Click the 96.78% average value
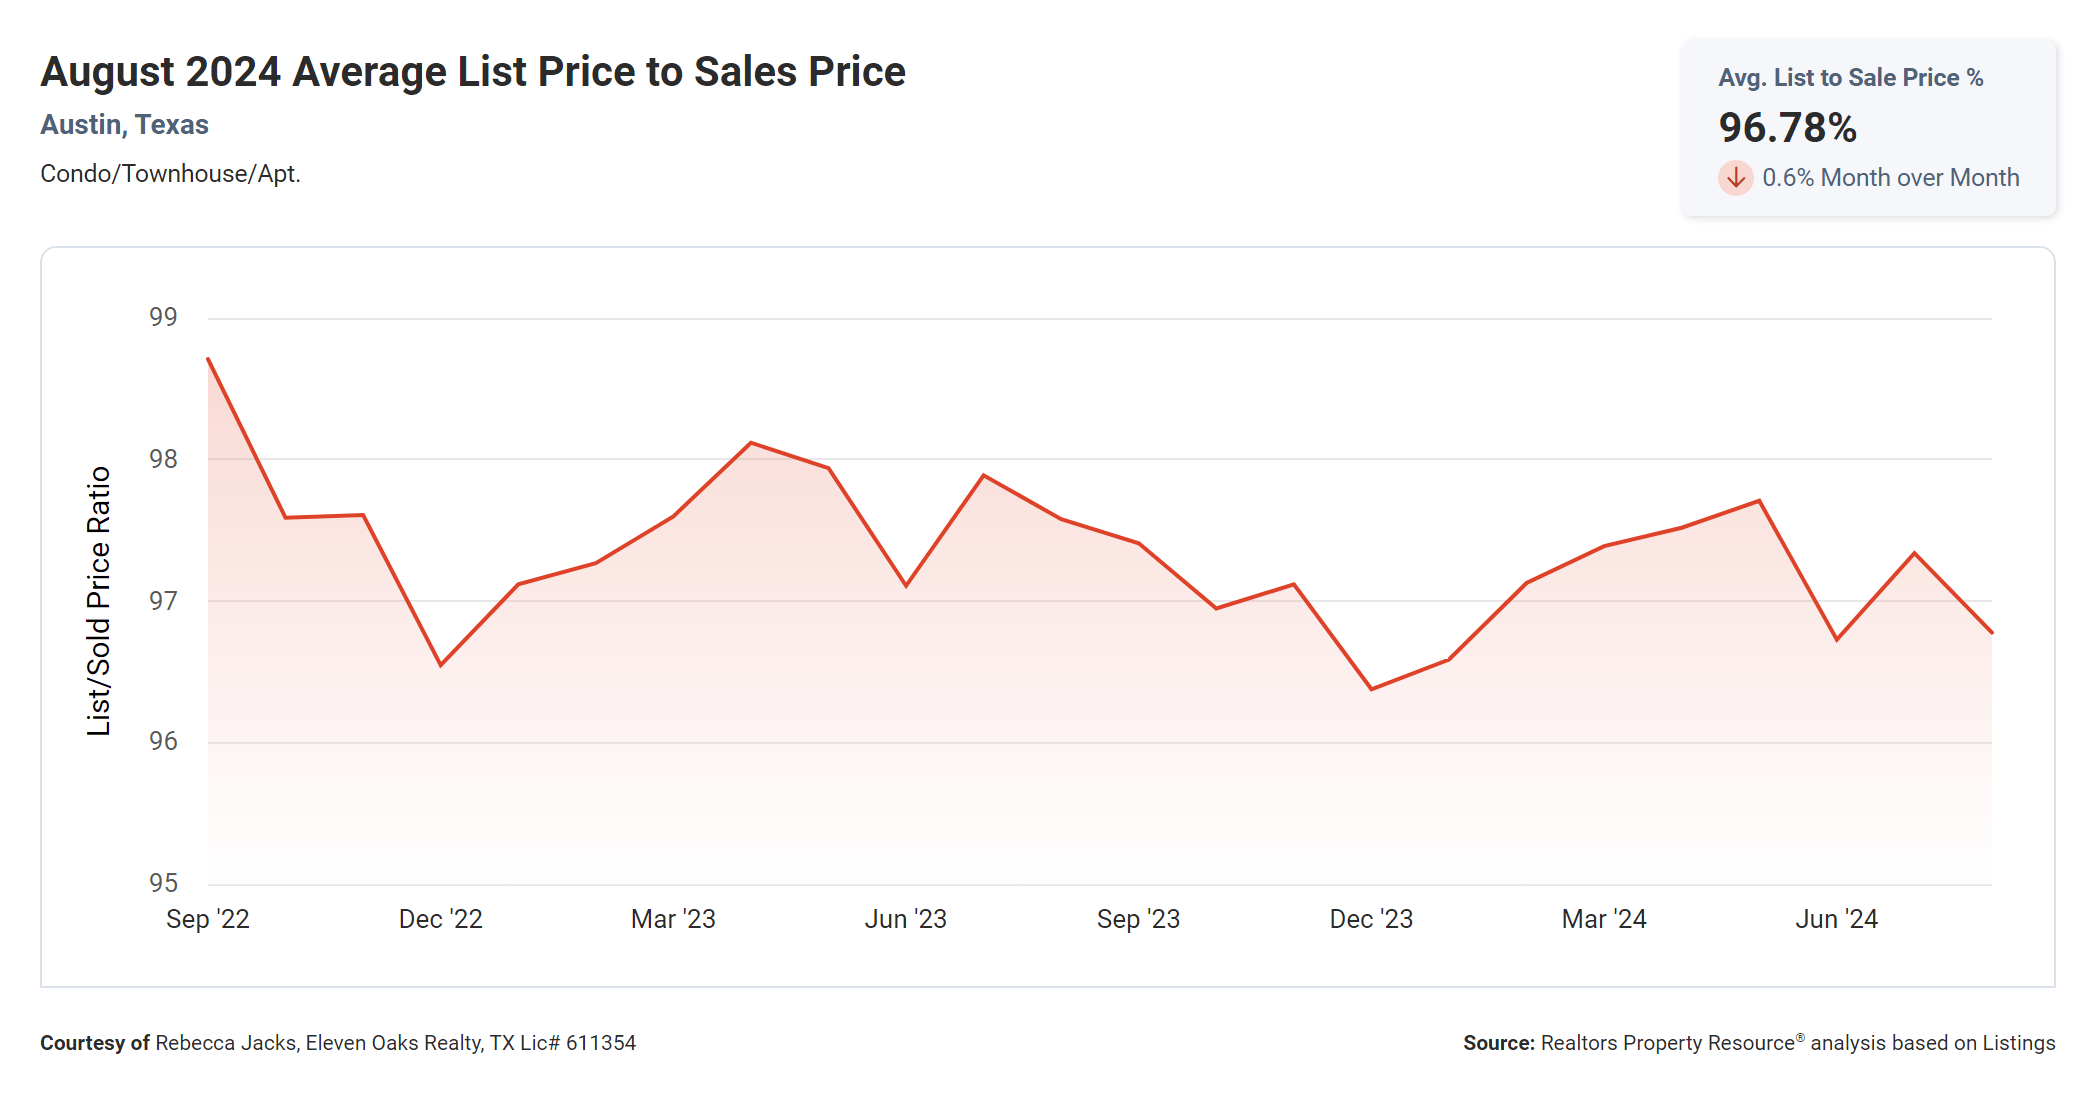 [1787, 128]
